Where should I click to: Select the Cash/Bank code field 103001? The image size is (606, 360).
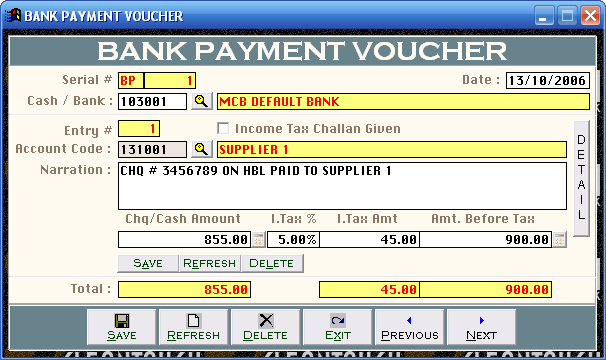click(152, 101)
